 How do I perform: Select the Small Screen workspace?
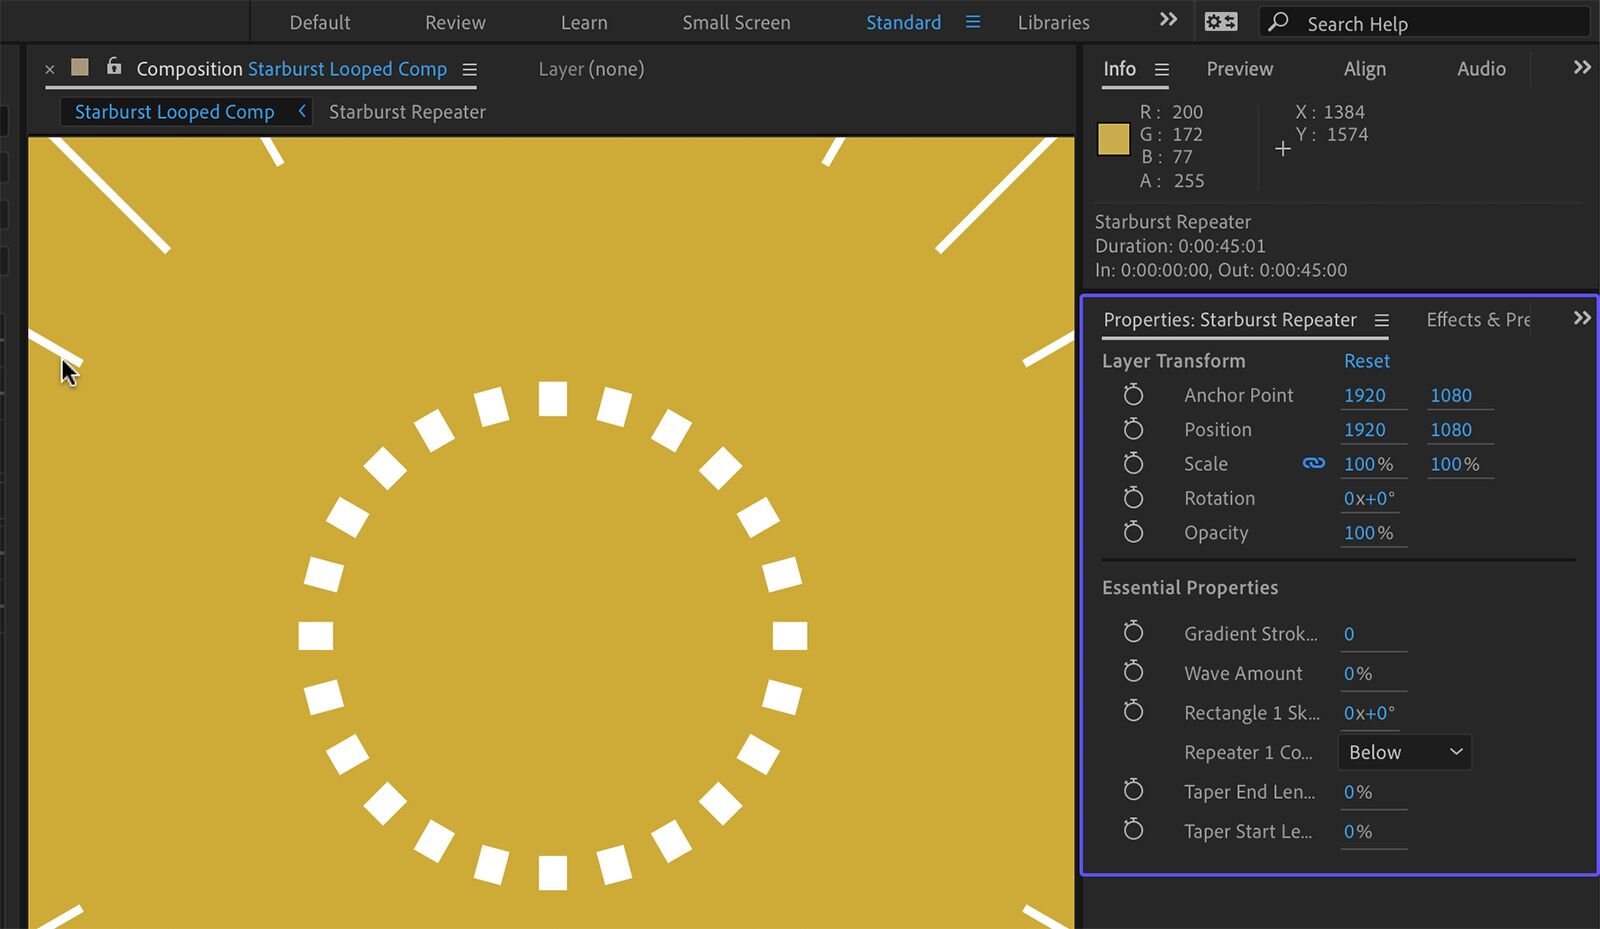coord(736,21)
